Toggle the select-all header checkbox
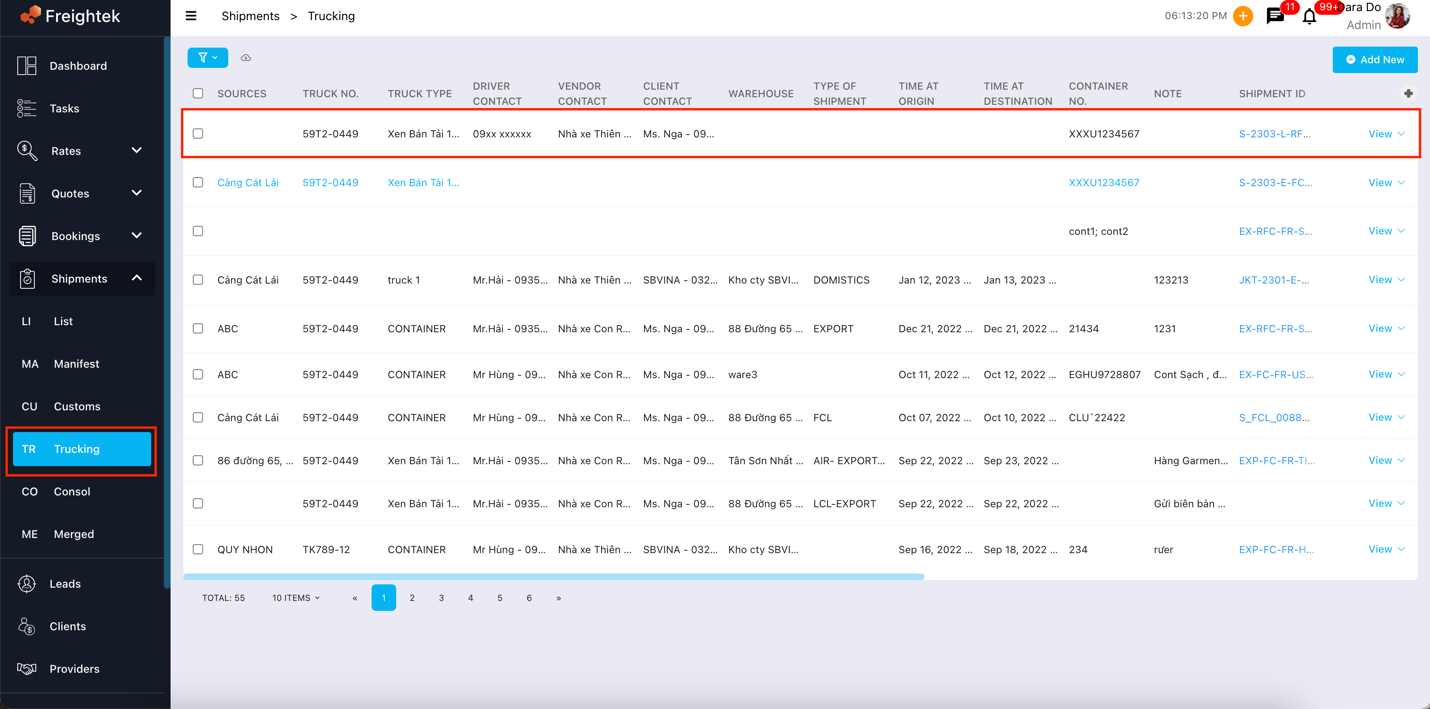This screenshot has width=1430, height=709. [x=198, y=93]
